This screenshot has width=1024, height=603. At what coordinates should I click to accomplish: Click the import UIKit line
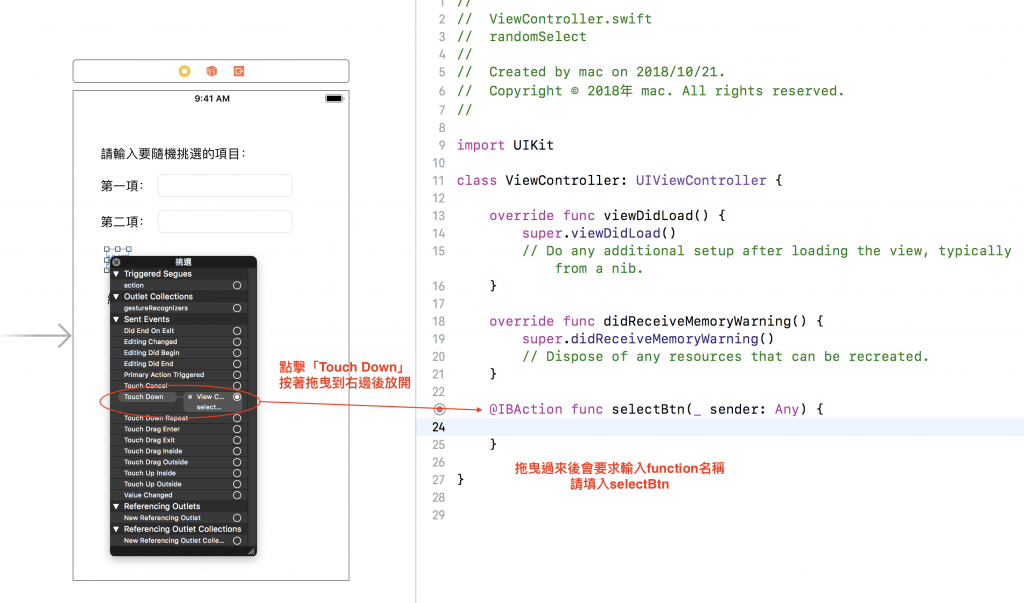point(505,145)
